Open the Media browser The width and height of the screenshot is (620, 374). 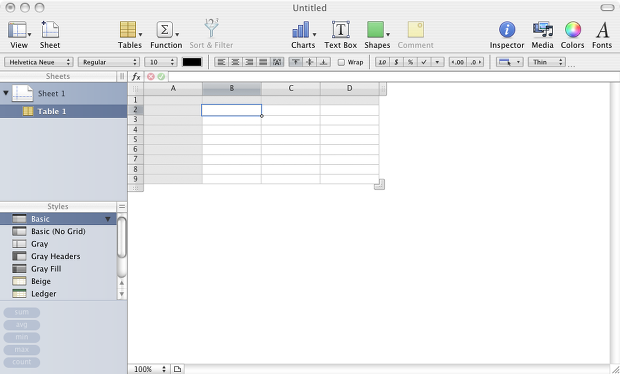pyautogui.click(x=542, y=35)
